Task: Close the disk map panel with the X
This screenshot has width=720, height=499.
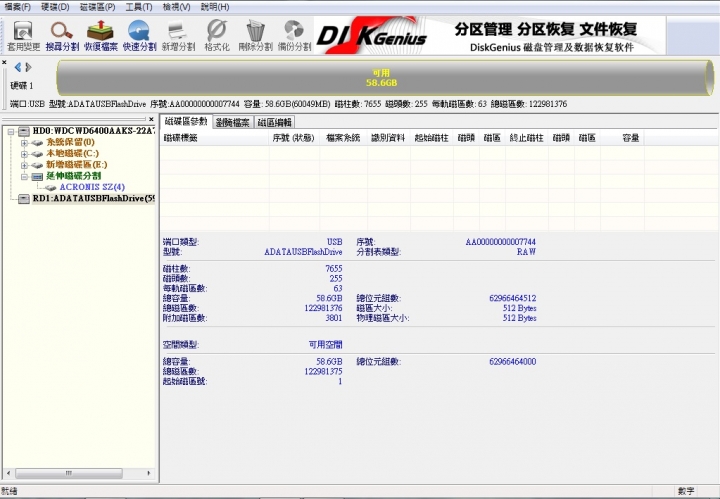Action: coord(4,62)
